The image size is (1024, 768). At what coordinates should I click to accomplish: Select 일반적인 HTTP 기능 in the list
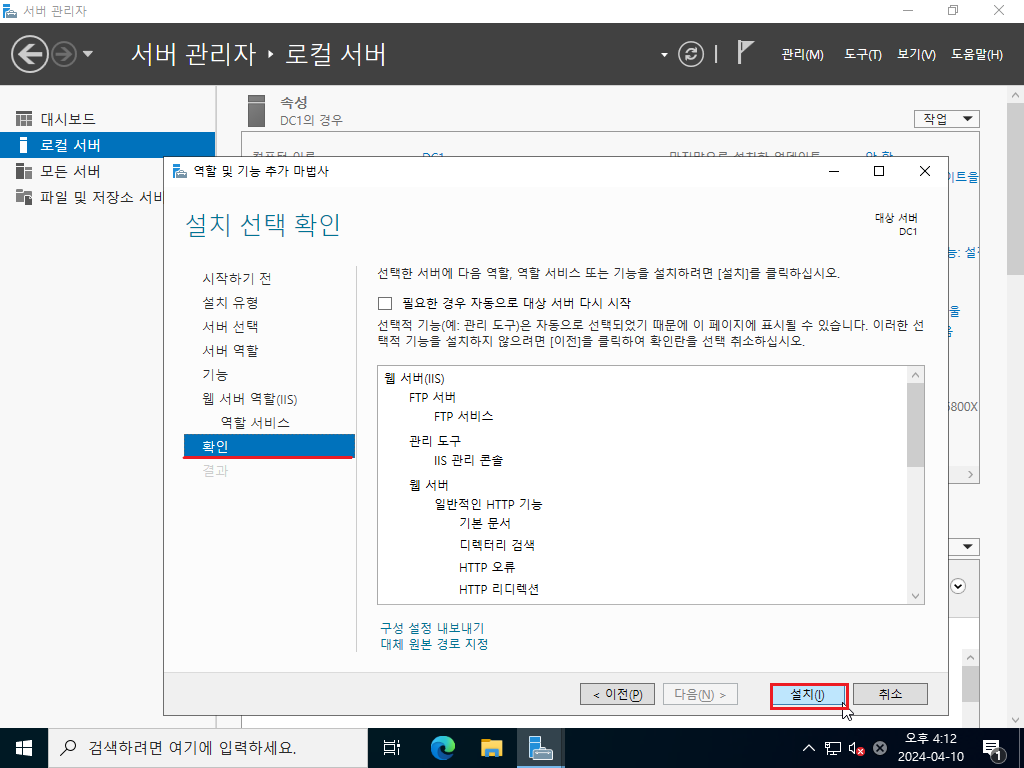(x=488, y=504)
